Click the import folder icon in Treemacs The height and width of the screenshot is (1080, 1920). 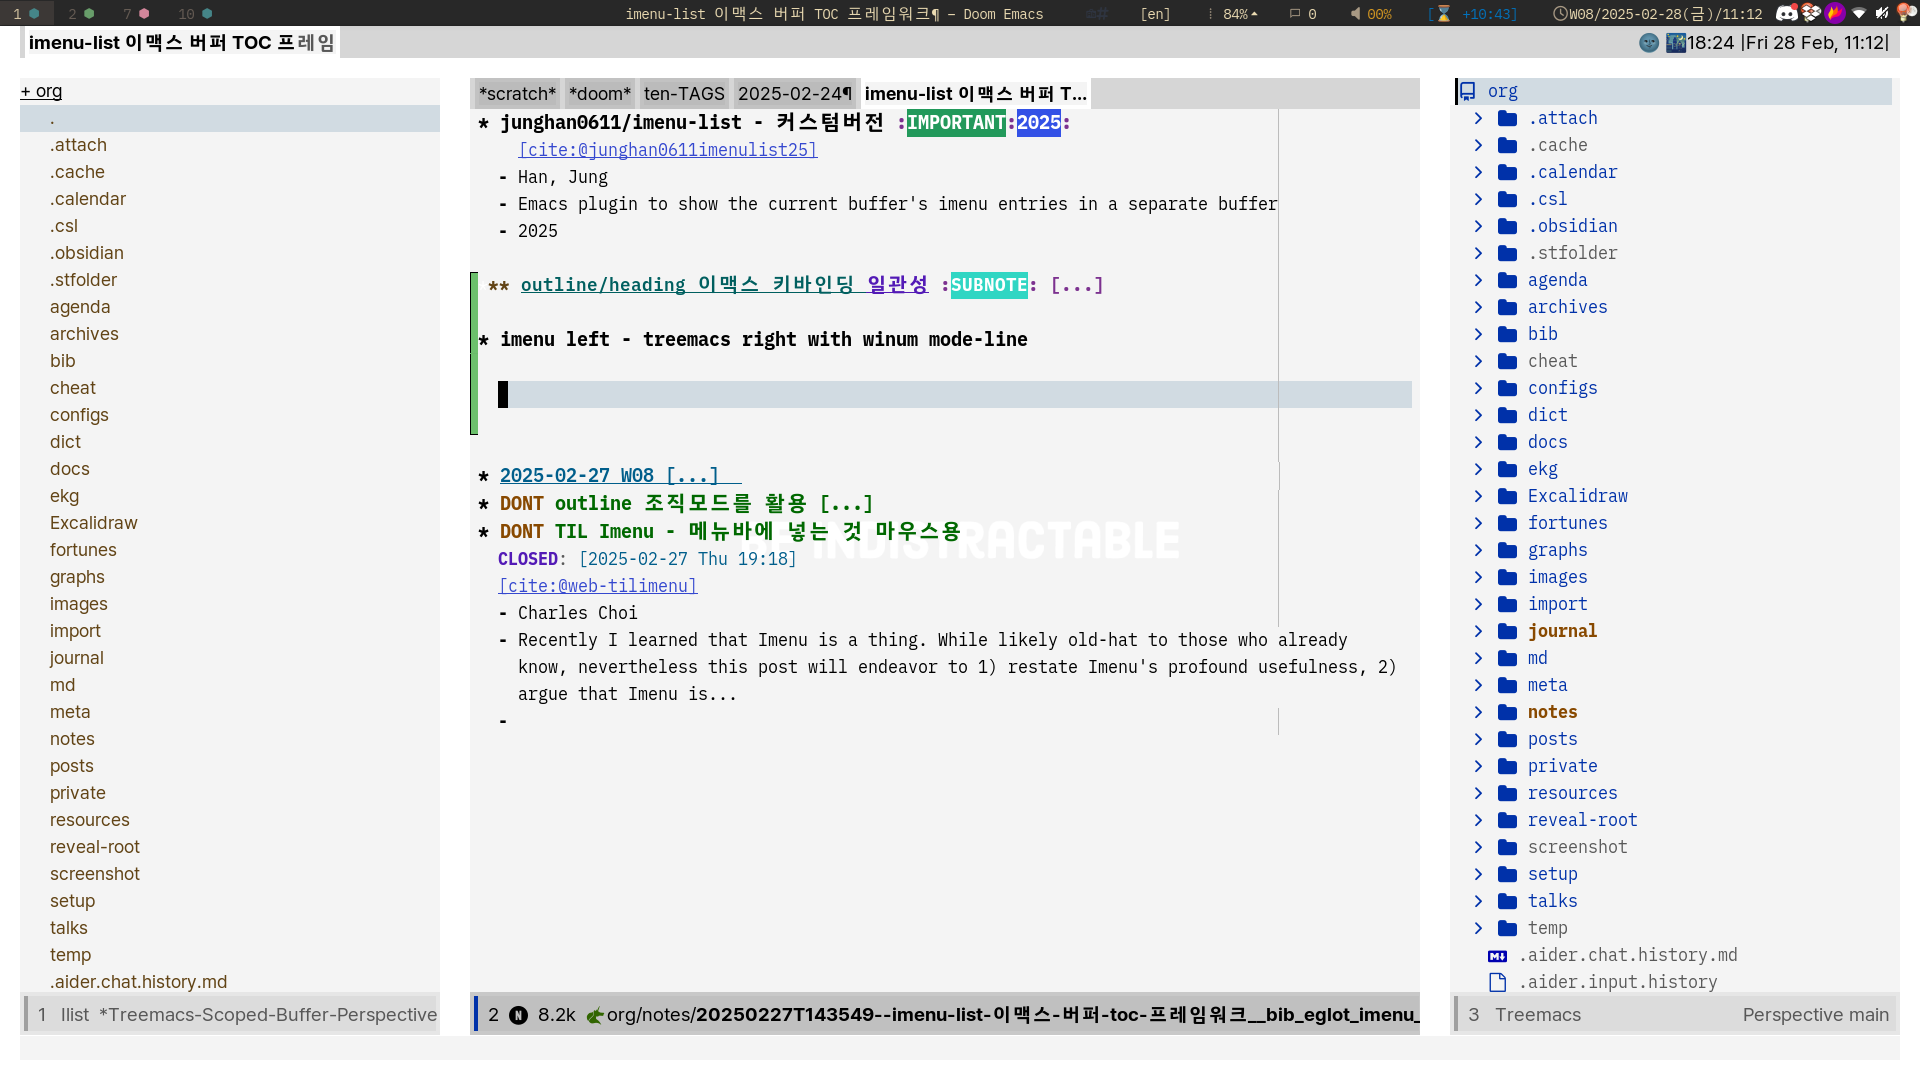pyautogui.click(x=1507, y=604)
